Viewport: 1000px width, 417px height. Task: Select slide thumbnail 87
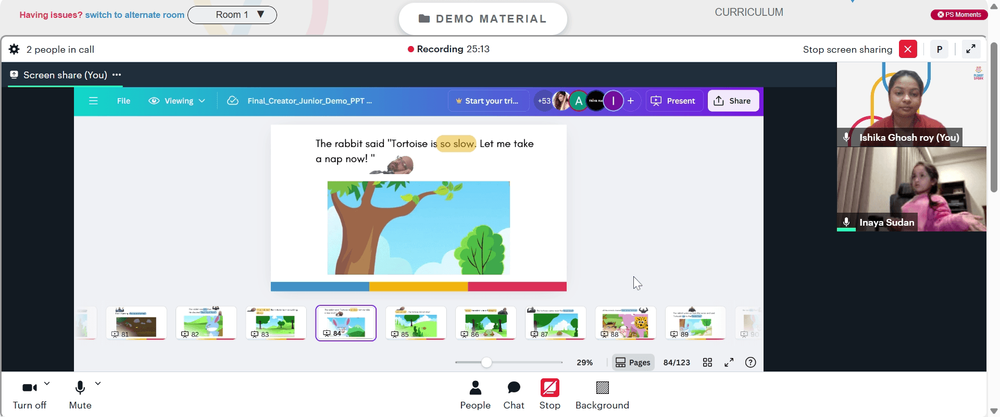(x=555, y=323)
